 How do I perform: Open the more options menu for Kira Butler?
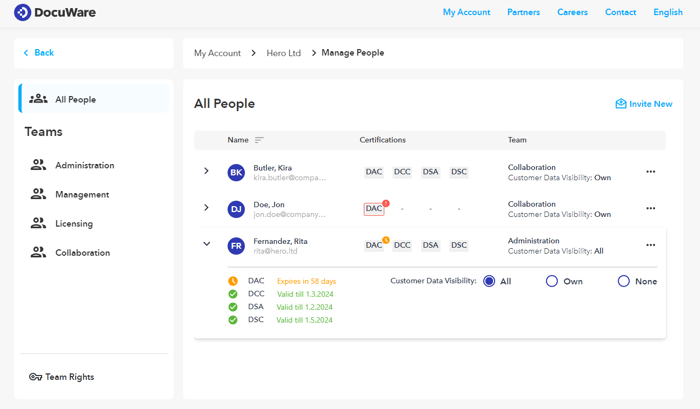click(x=650, y=172)
